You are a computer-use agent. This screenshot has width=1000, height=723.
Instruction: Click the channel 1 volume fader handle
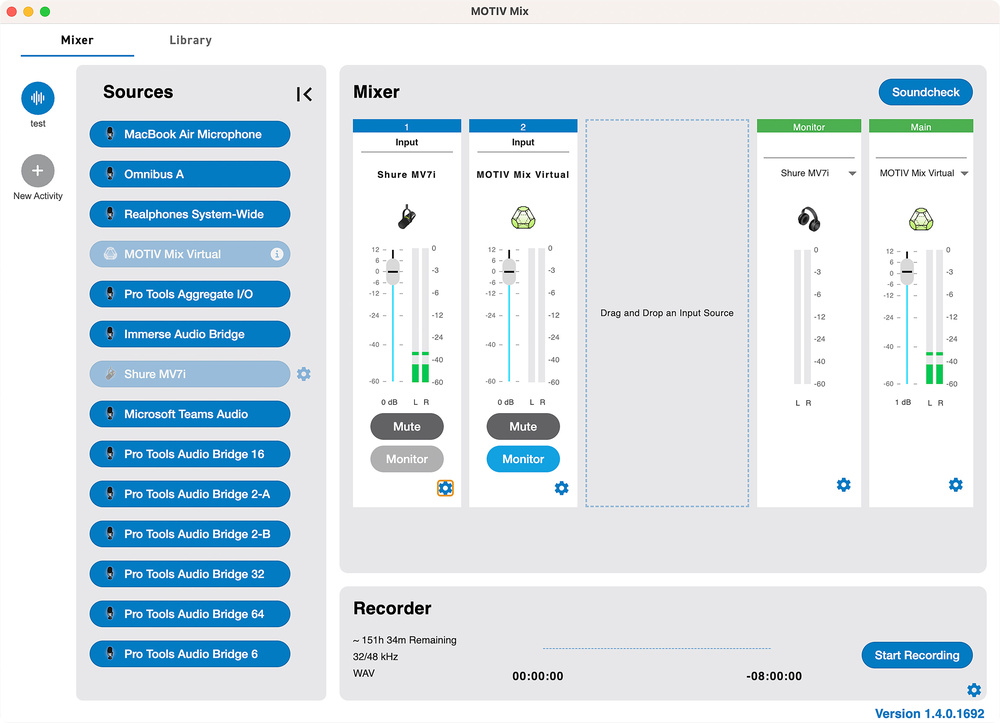pyautogui.click(x=393, y=272)
